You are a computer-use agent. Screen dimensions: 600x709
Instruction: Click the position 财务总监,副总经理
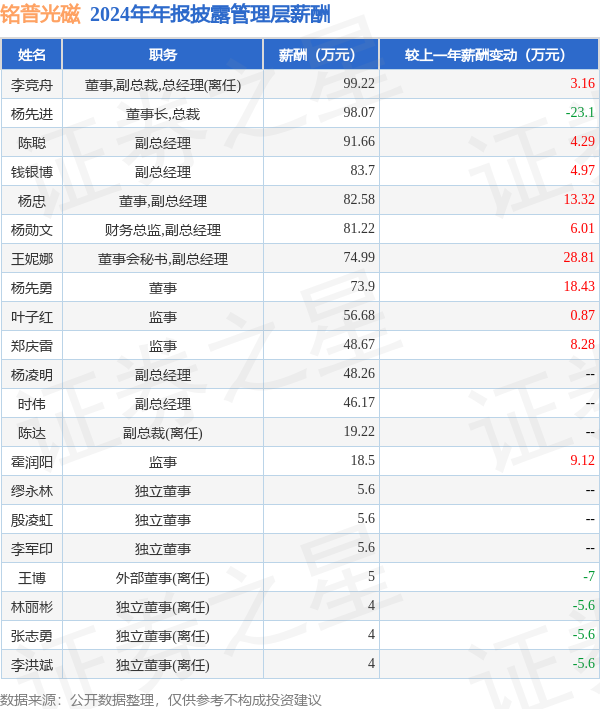click(163, 230)
